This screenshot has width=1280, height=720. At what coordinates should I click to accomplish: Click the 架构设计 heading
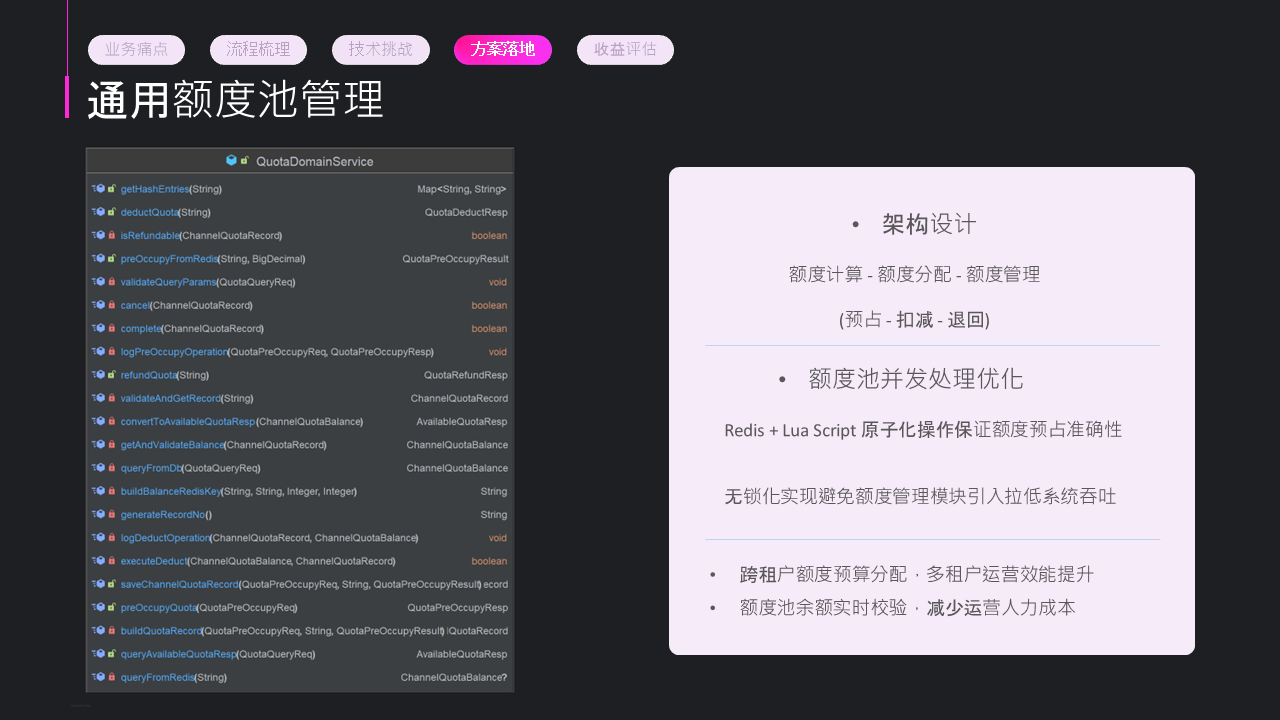click(x=929, y=224)
